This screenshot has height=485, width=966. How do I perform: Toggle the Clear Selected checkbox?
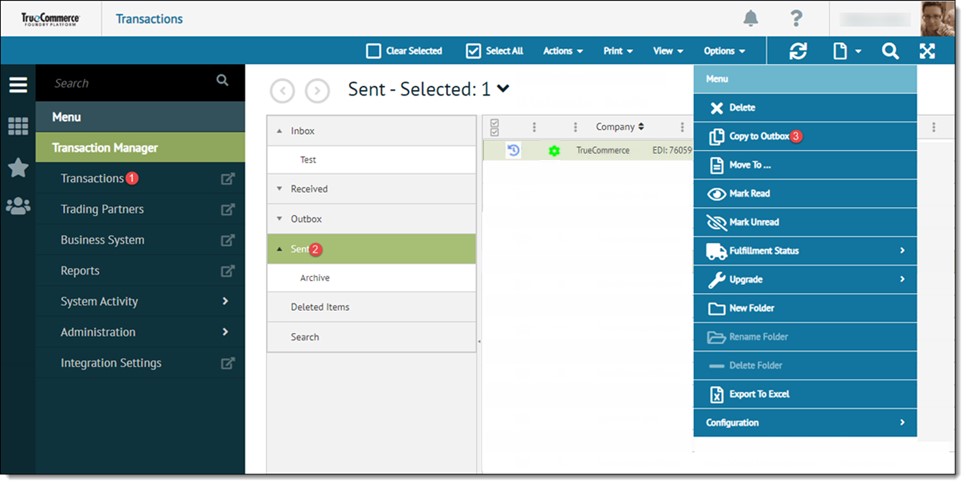373,51
